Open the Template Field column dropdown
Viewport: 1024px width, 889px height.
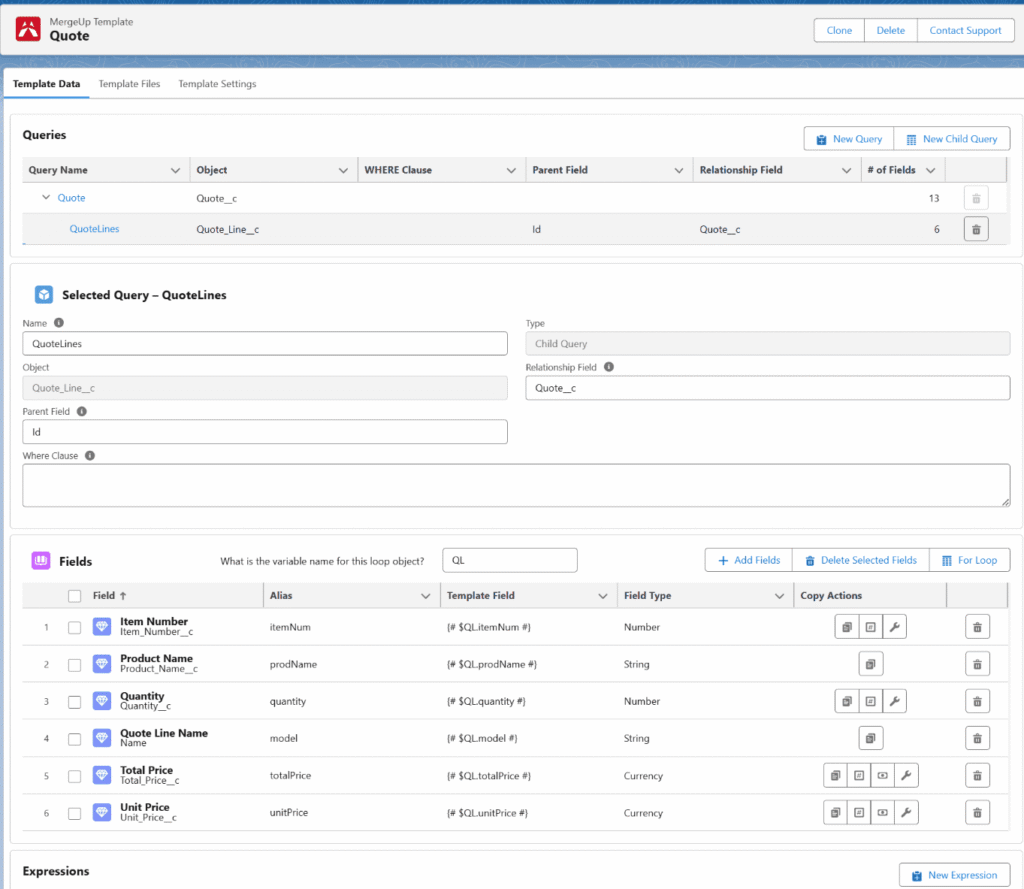[x=603, y=596]
